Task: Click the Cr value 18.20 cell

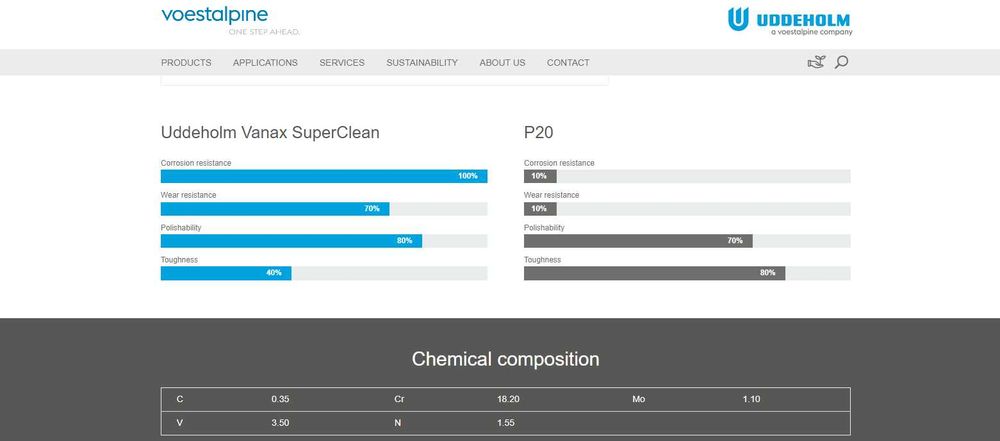Action: click(508, 399)
